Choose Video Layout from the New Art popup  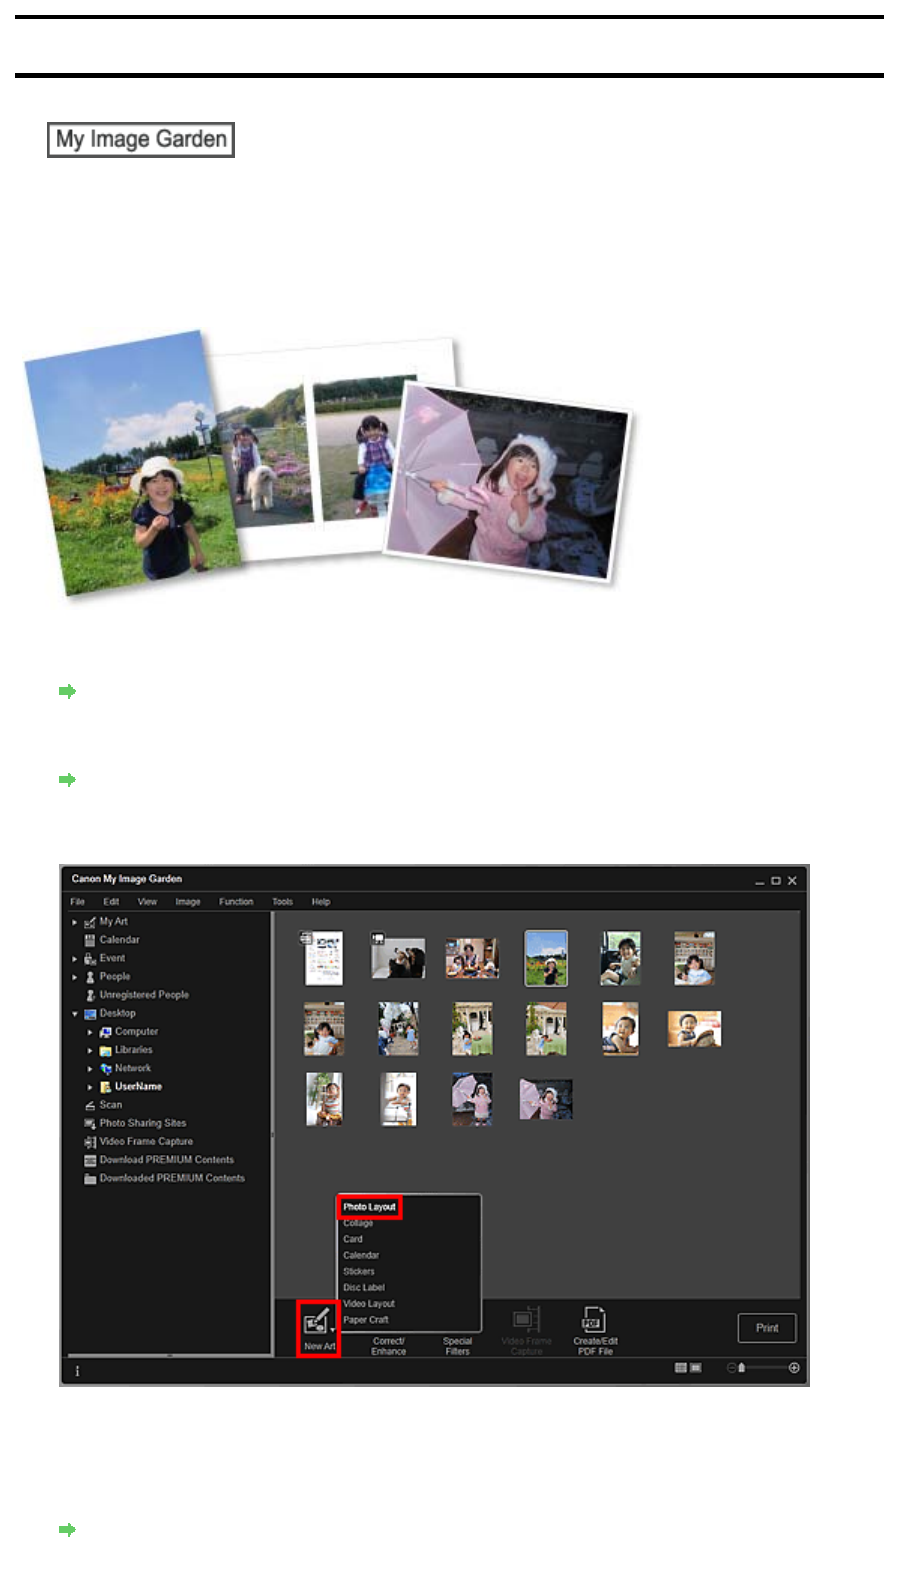(x=369, y=1303)
